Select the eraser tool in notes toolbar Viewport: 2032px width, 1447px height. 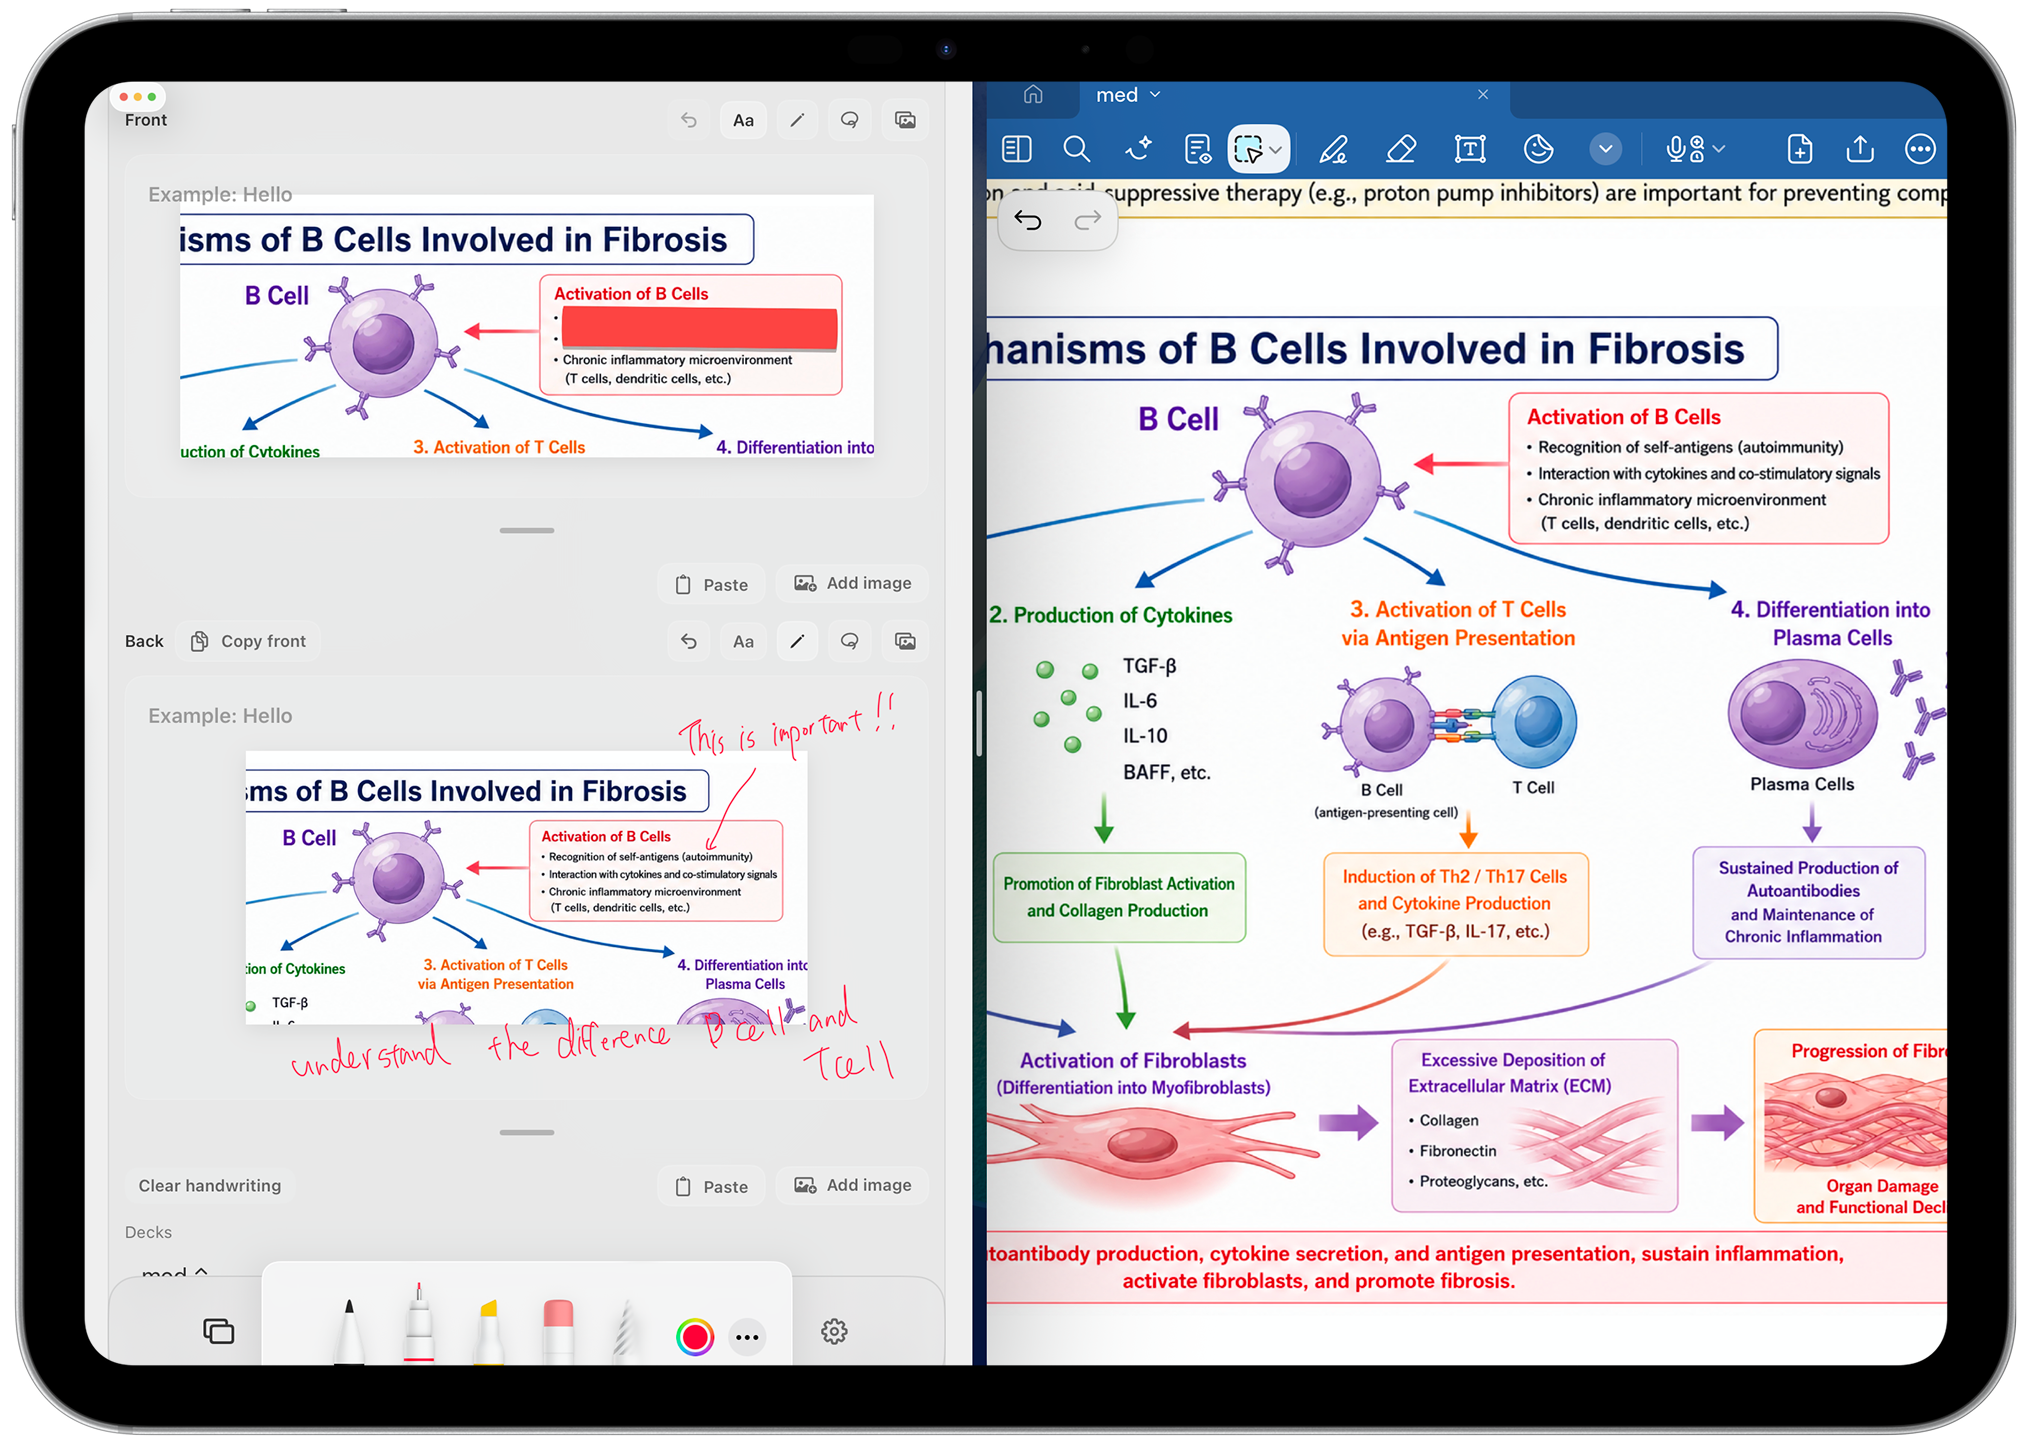(x=1401, y=149)
